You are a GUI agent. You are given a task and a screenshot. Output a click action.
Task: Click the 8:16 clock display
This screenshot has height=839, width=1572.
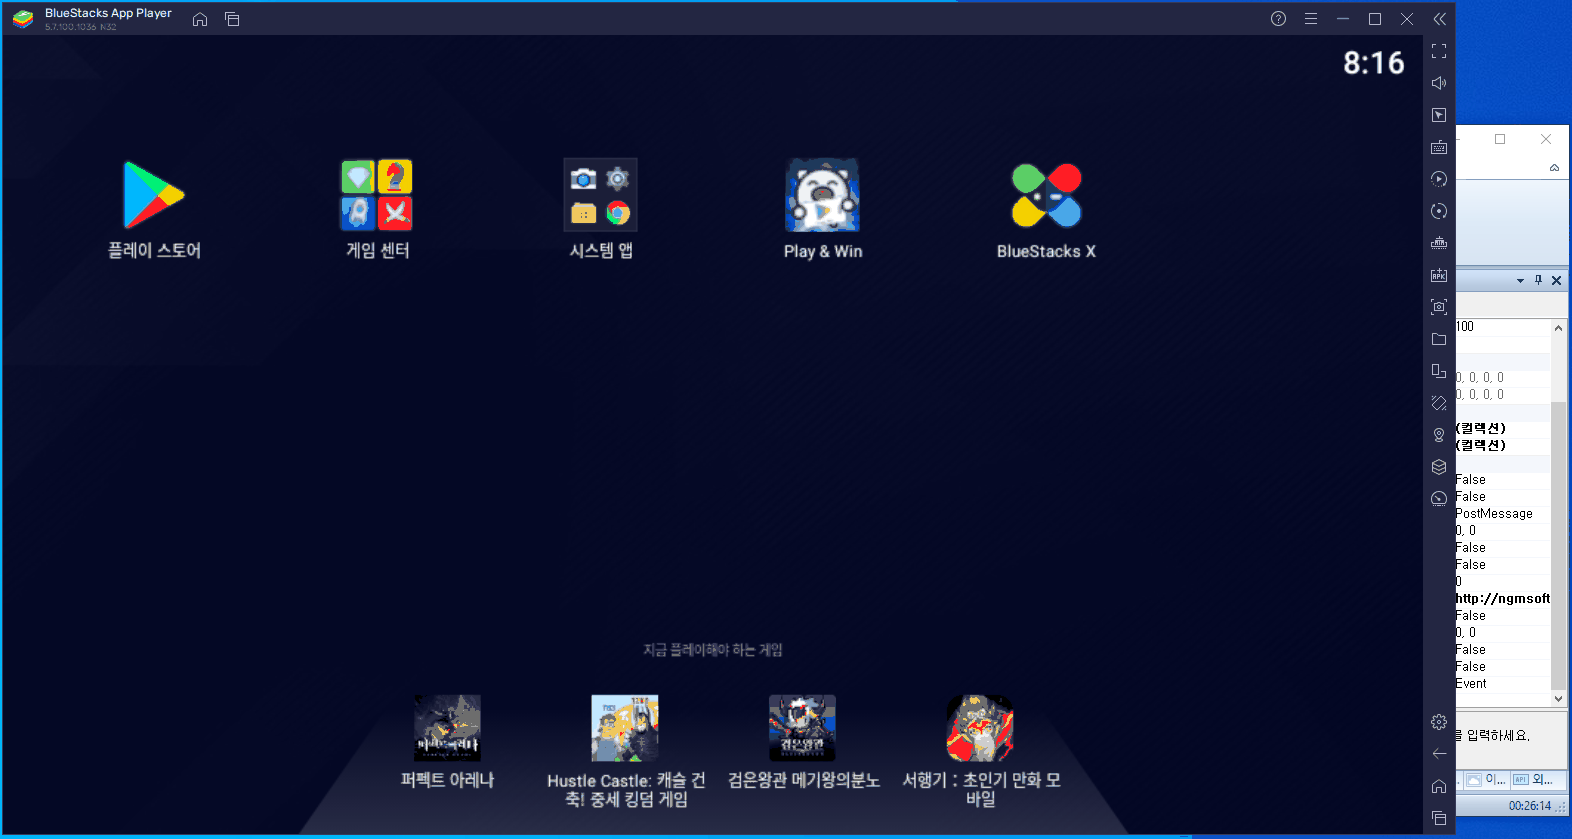pyautogui.click(x=1373, y=63)
